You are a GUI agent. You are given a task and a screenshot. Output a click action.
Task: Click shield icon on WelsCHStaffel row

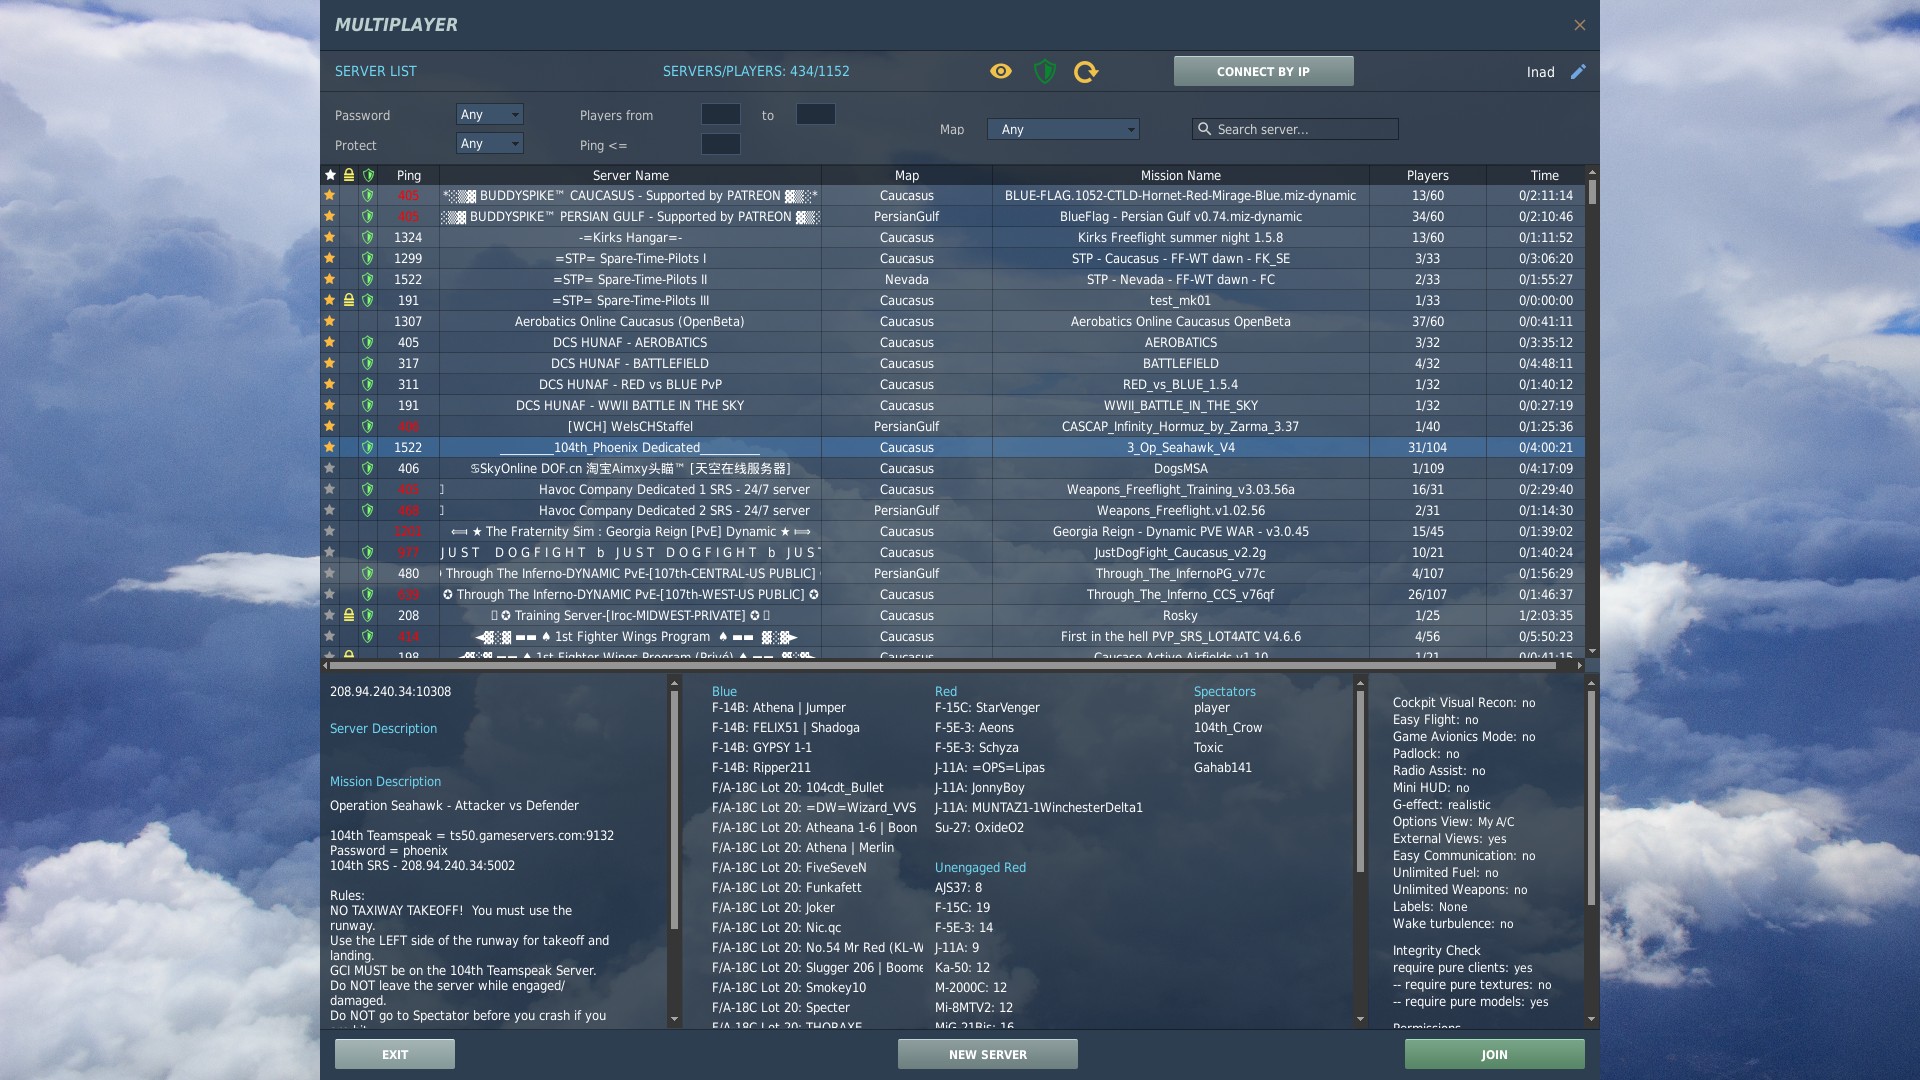coord(368,426)
